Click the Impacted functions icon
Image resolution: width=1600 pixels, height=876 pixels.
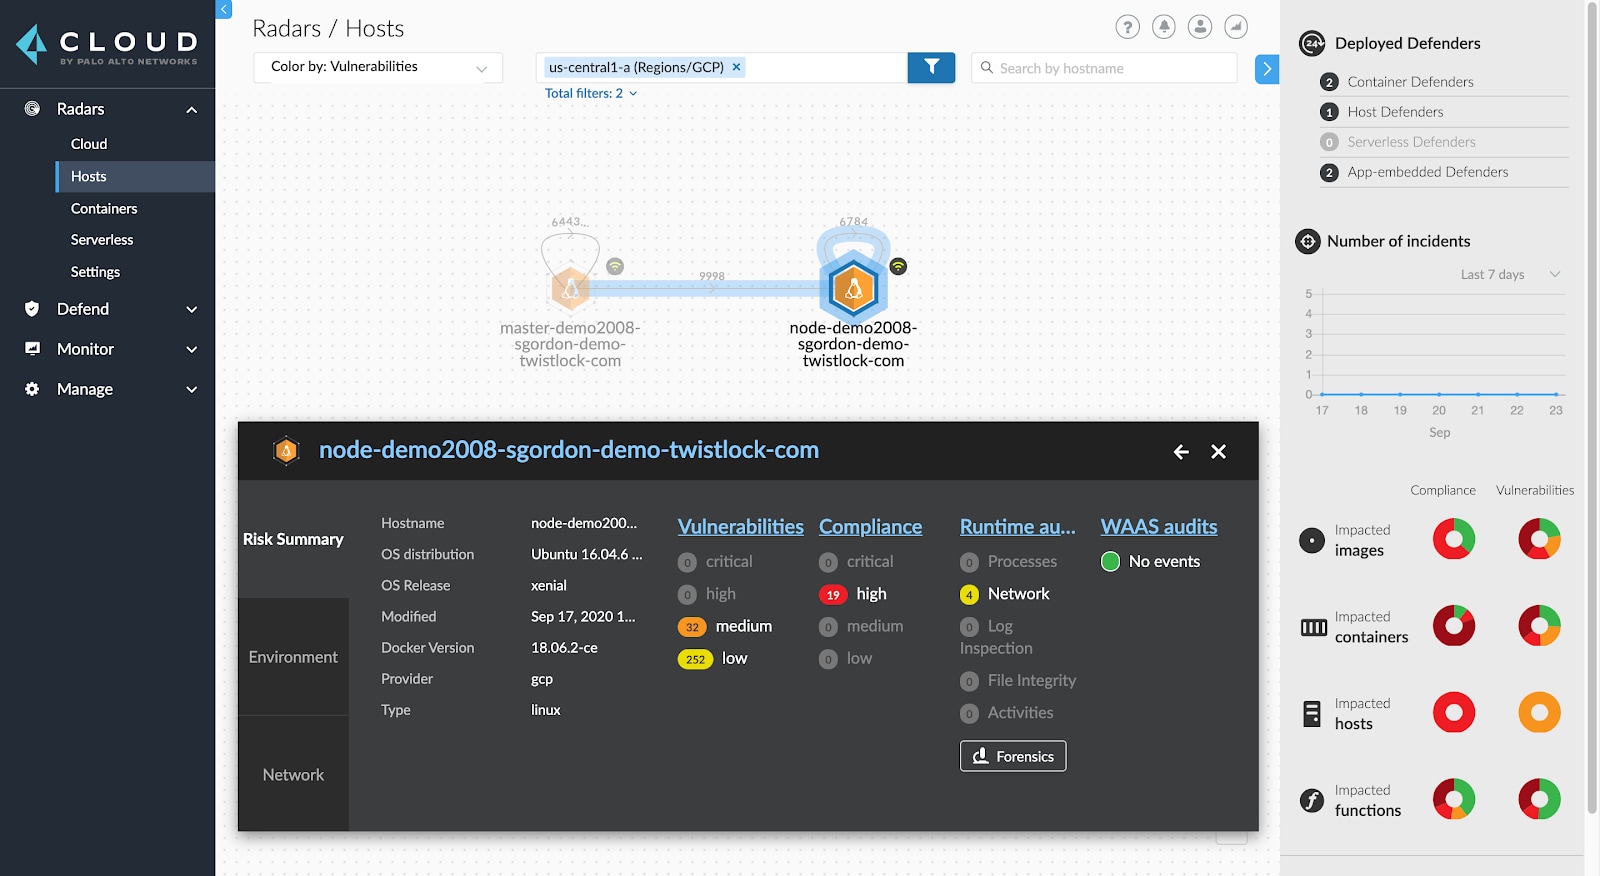tap(1312, 800)
